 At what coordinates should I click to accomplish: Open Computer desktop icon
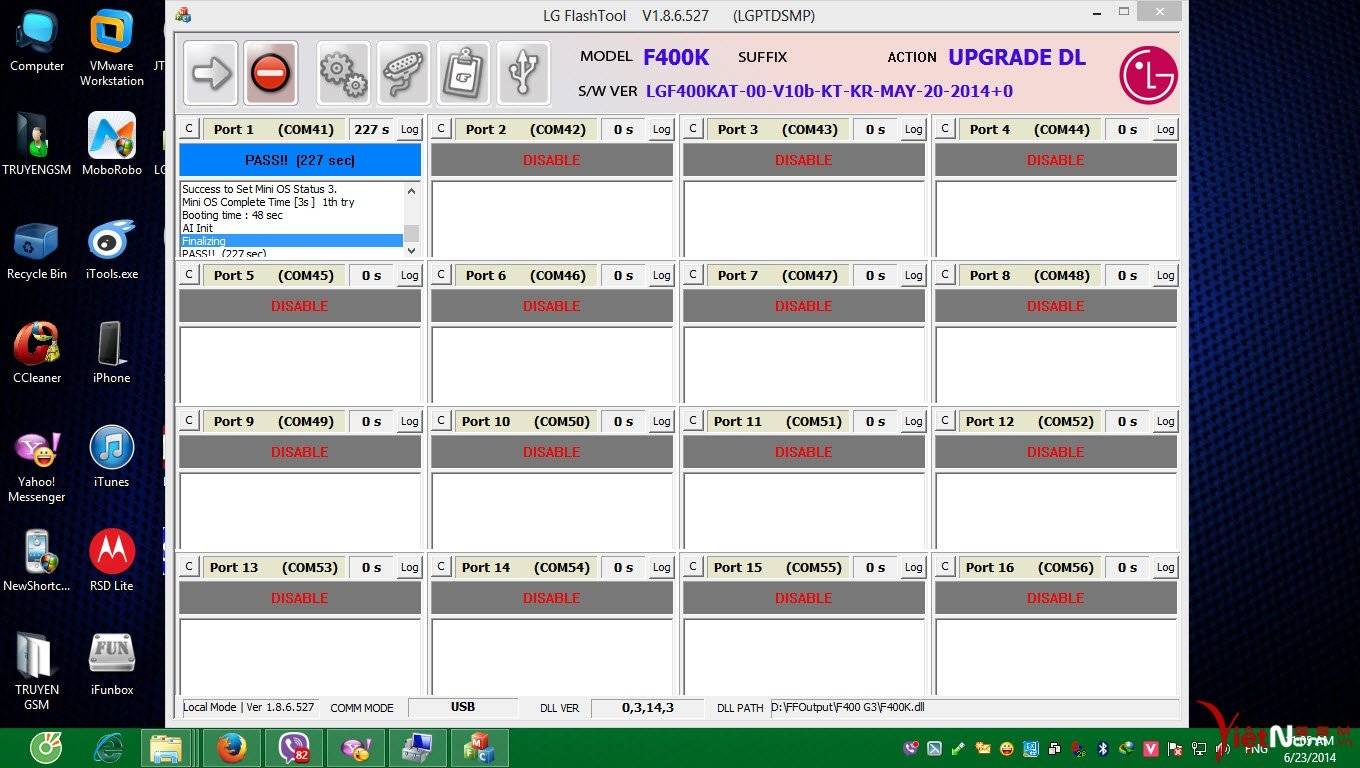pos(37,42)
